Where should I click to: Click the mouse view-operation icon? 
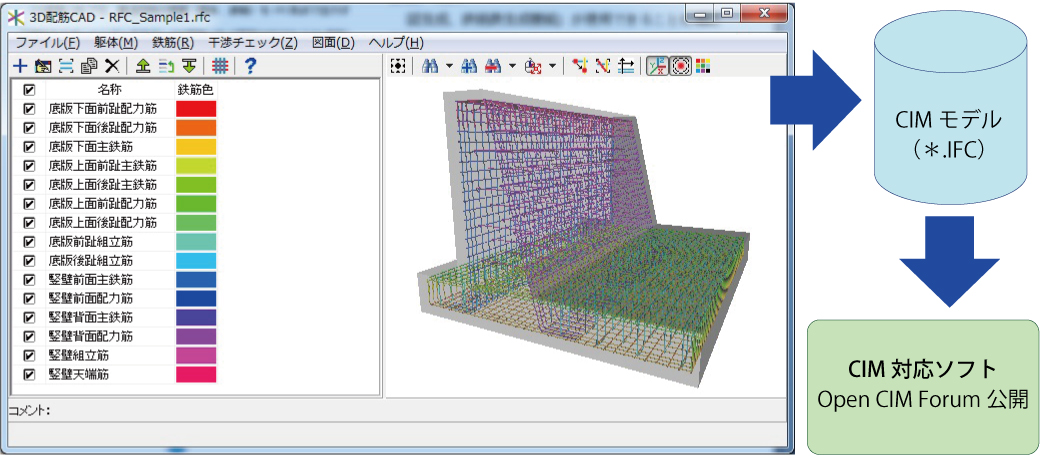534,66
